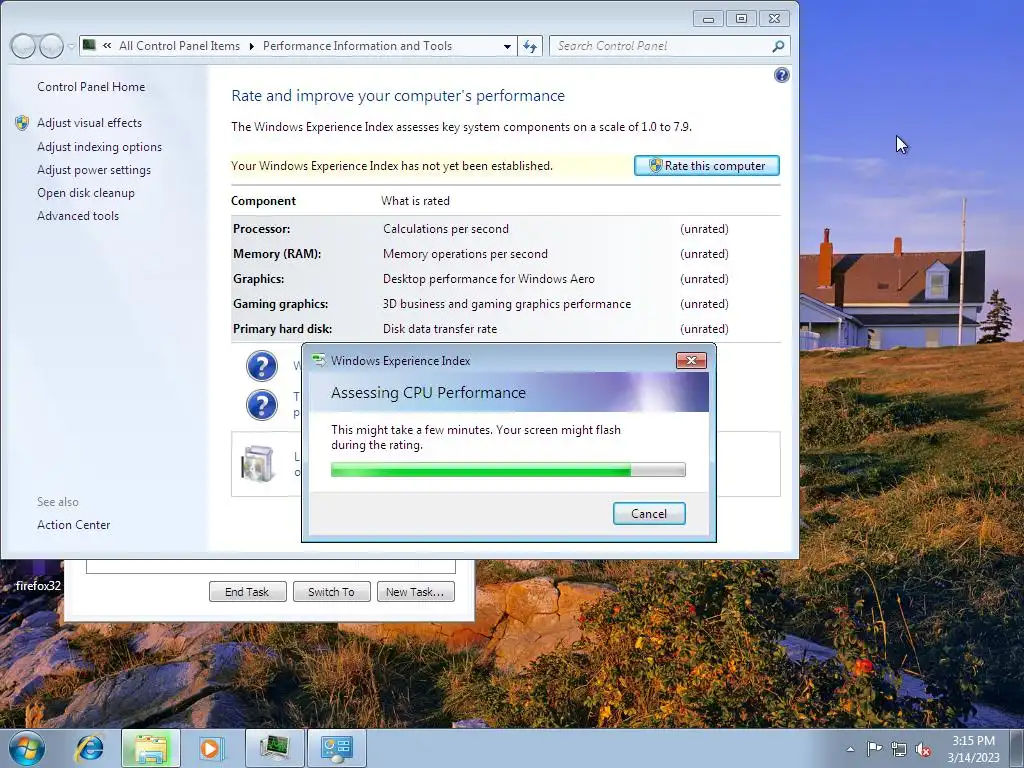Cancel the CPU performance assessment
The image size is (1024, 768).
tap(648, 513)
